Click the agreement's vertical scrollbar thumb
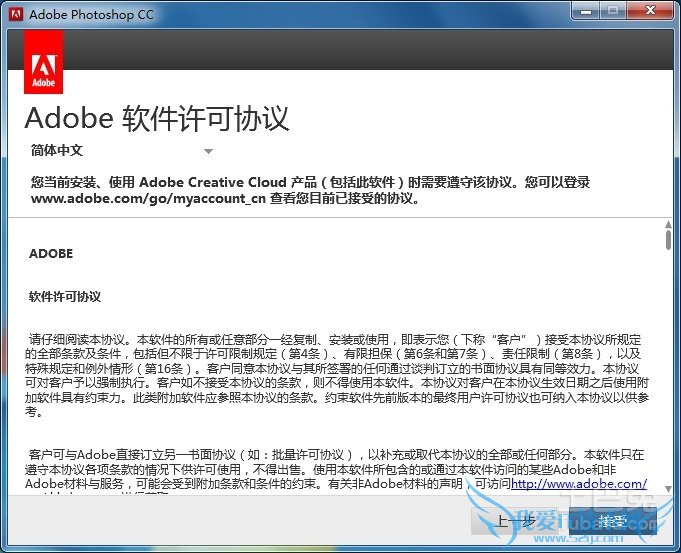The image size is (681, 553). (668, 240)
